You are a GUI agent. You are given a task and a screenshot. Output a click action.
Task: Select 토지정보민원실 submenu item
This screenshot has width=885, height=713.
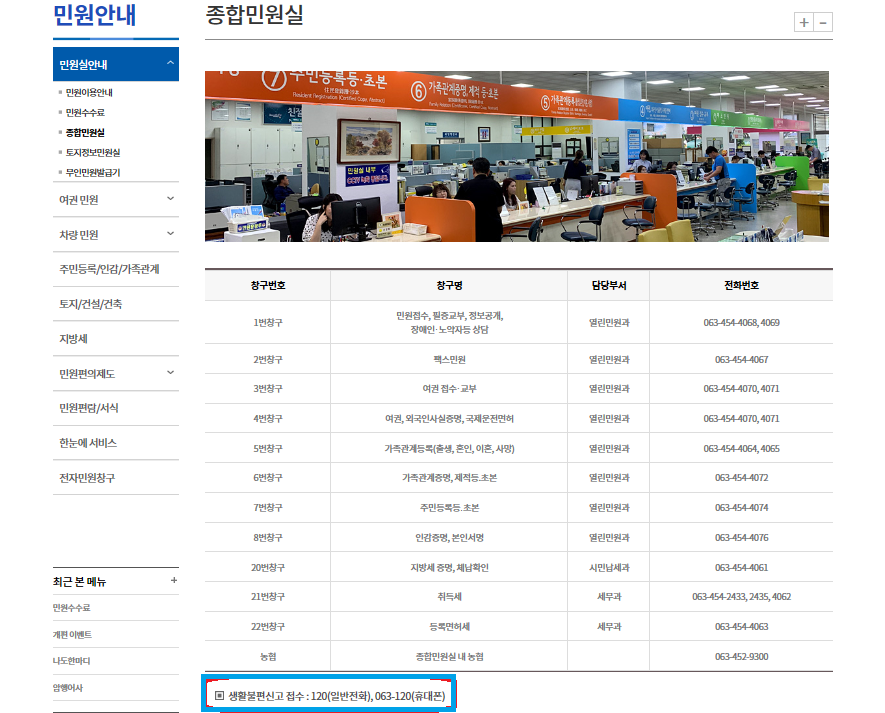point(92,153)
